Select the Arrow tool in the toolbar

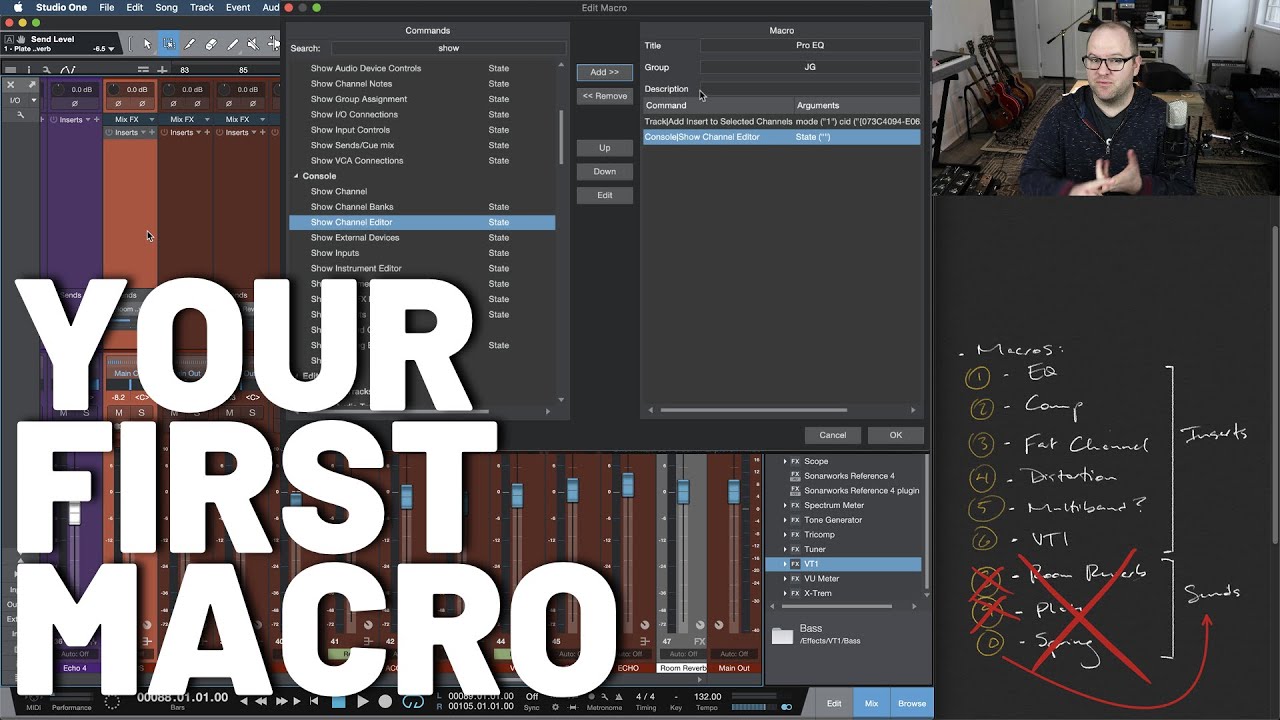(x=147, y=44)
